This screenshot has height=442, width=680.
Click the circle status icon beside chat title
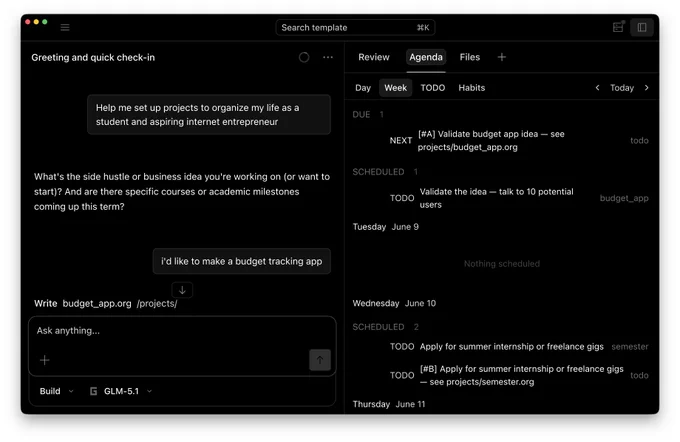point(304,57)
